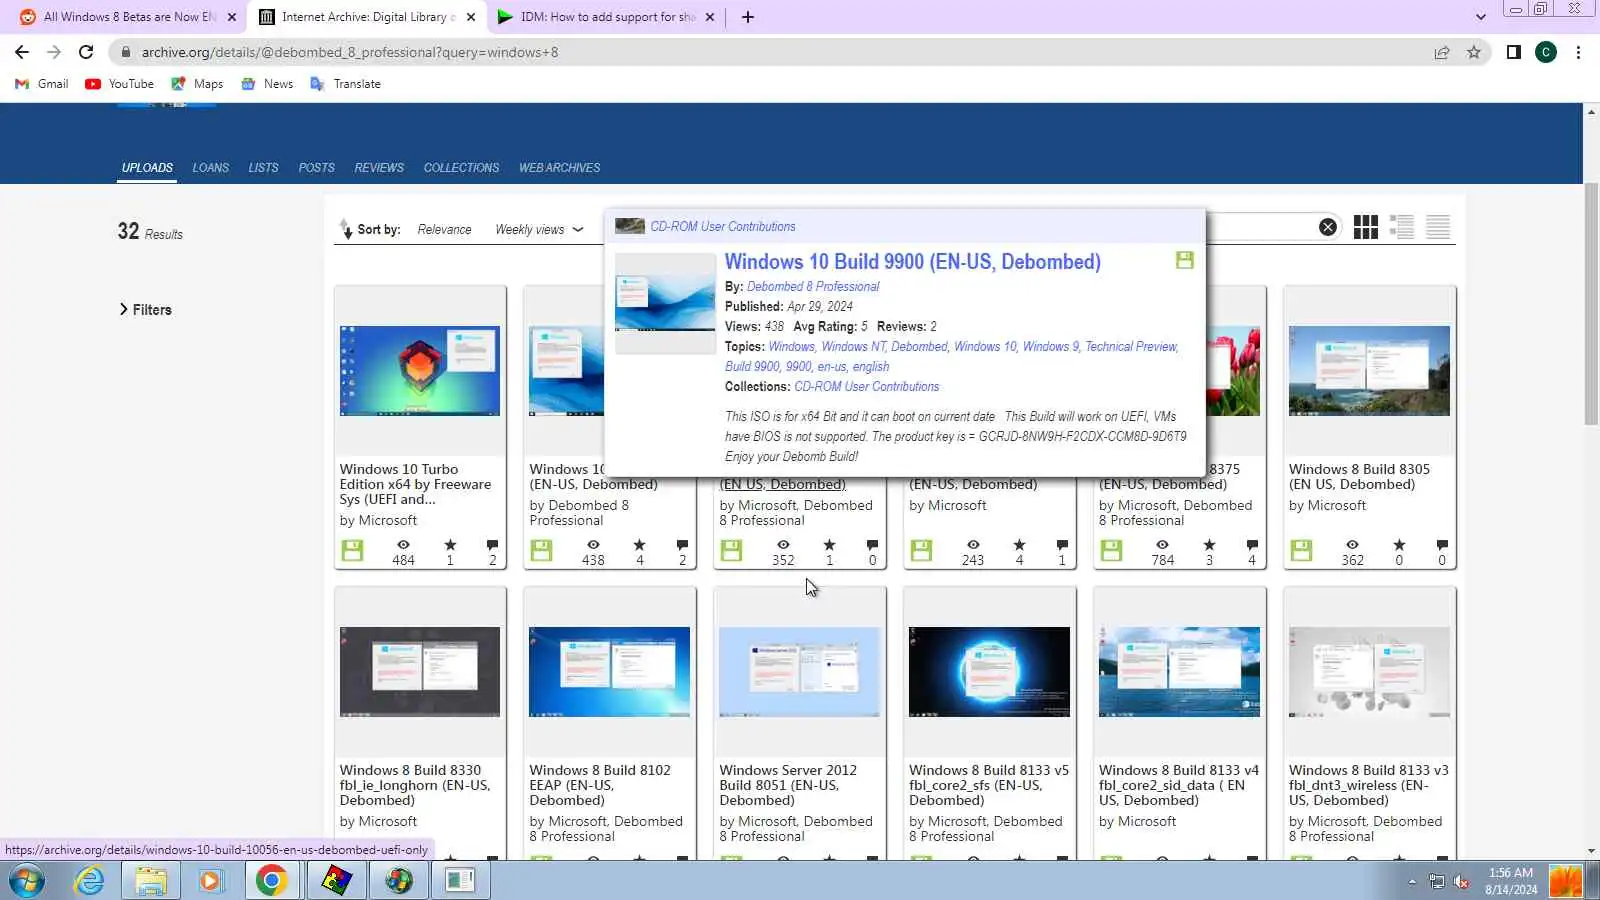Viewport: 1600px width, 900px height.
Task: Open Windows 8 Build 8133 v3 thumbnail
Action: click(x=1369, y=672)
